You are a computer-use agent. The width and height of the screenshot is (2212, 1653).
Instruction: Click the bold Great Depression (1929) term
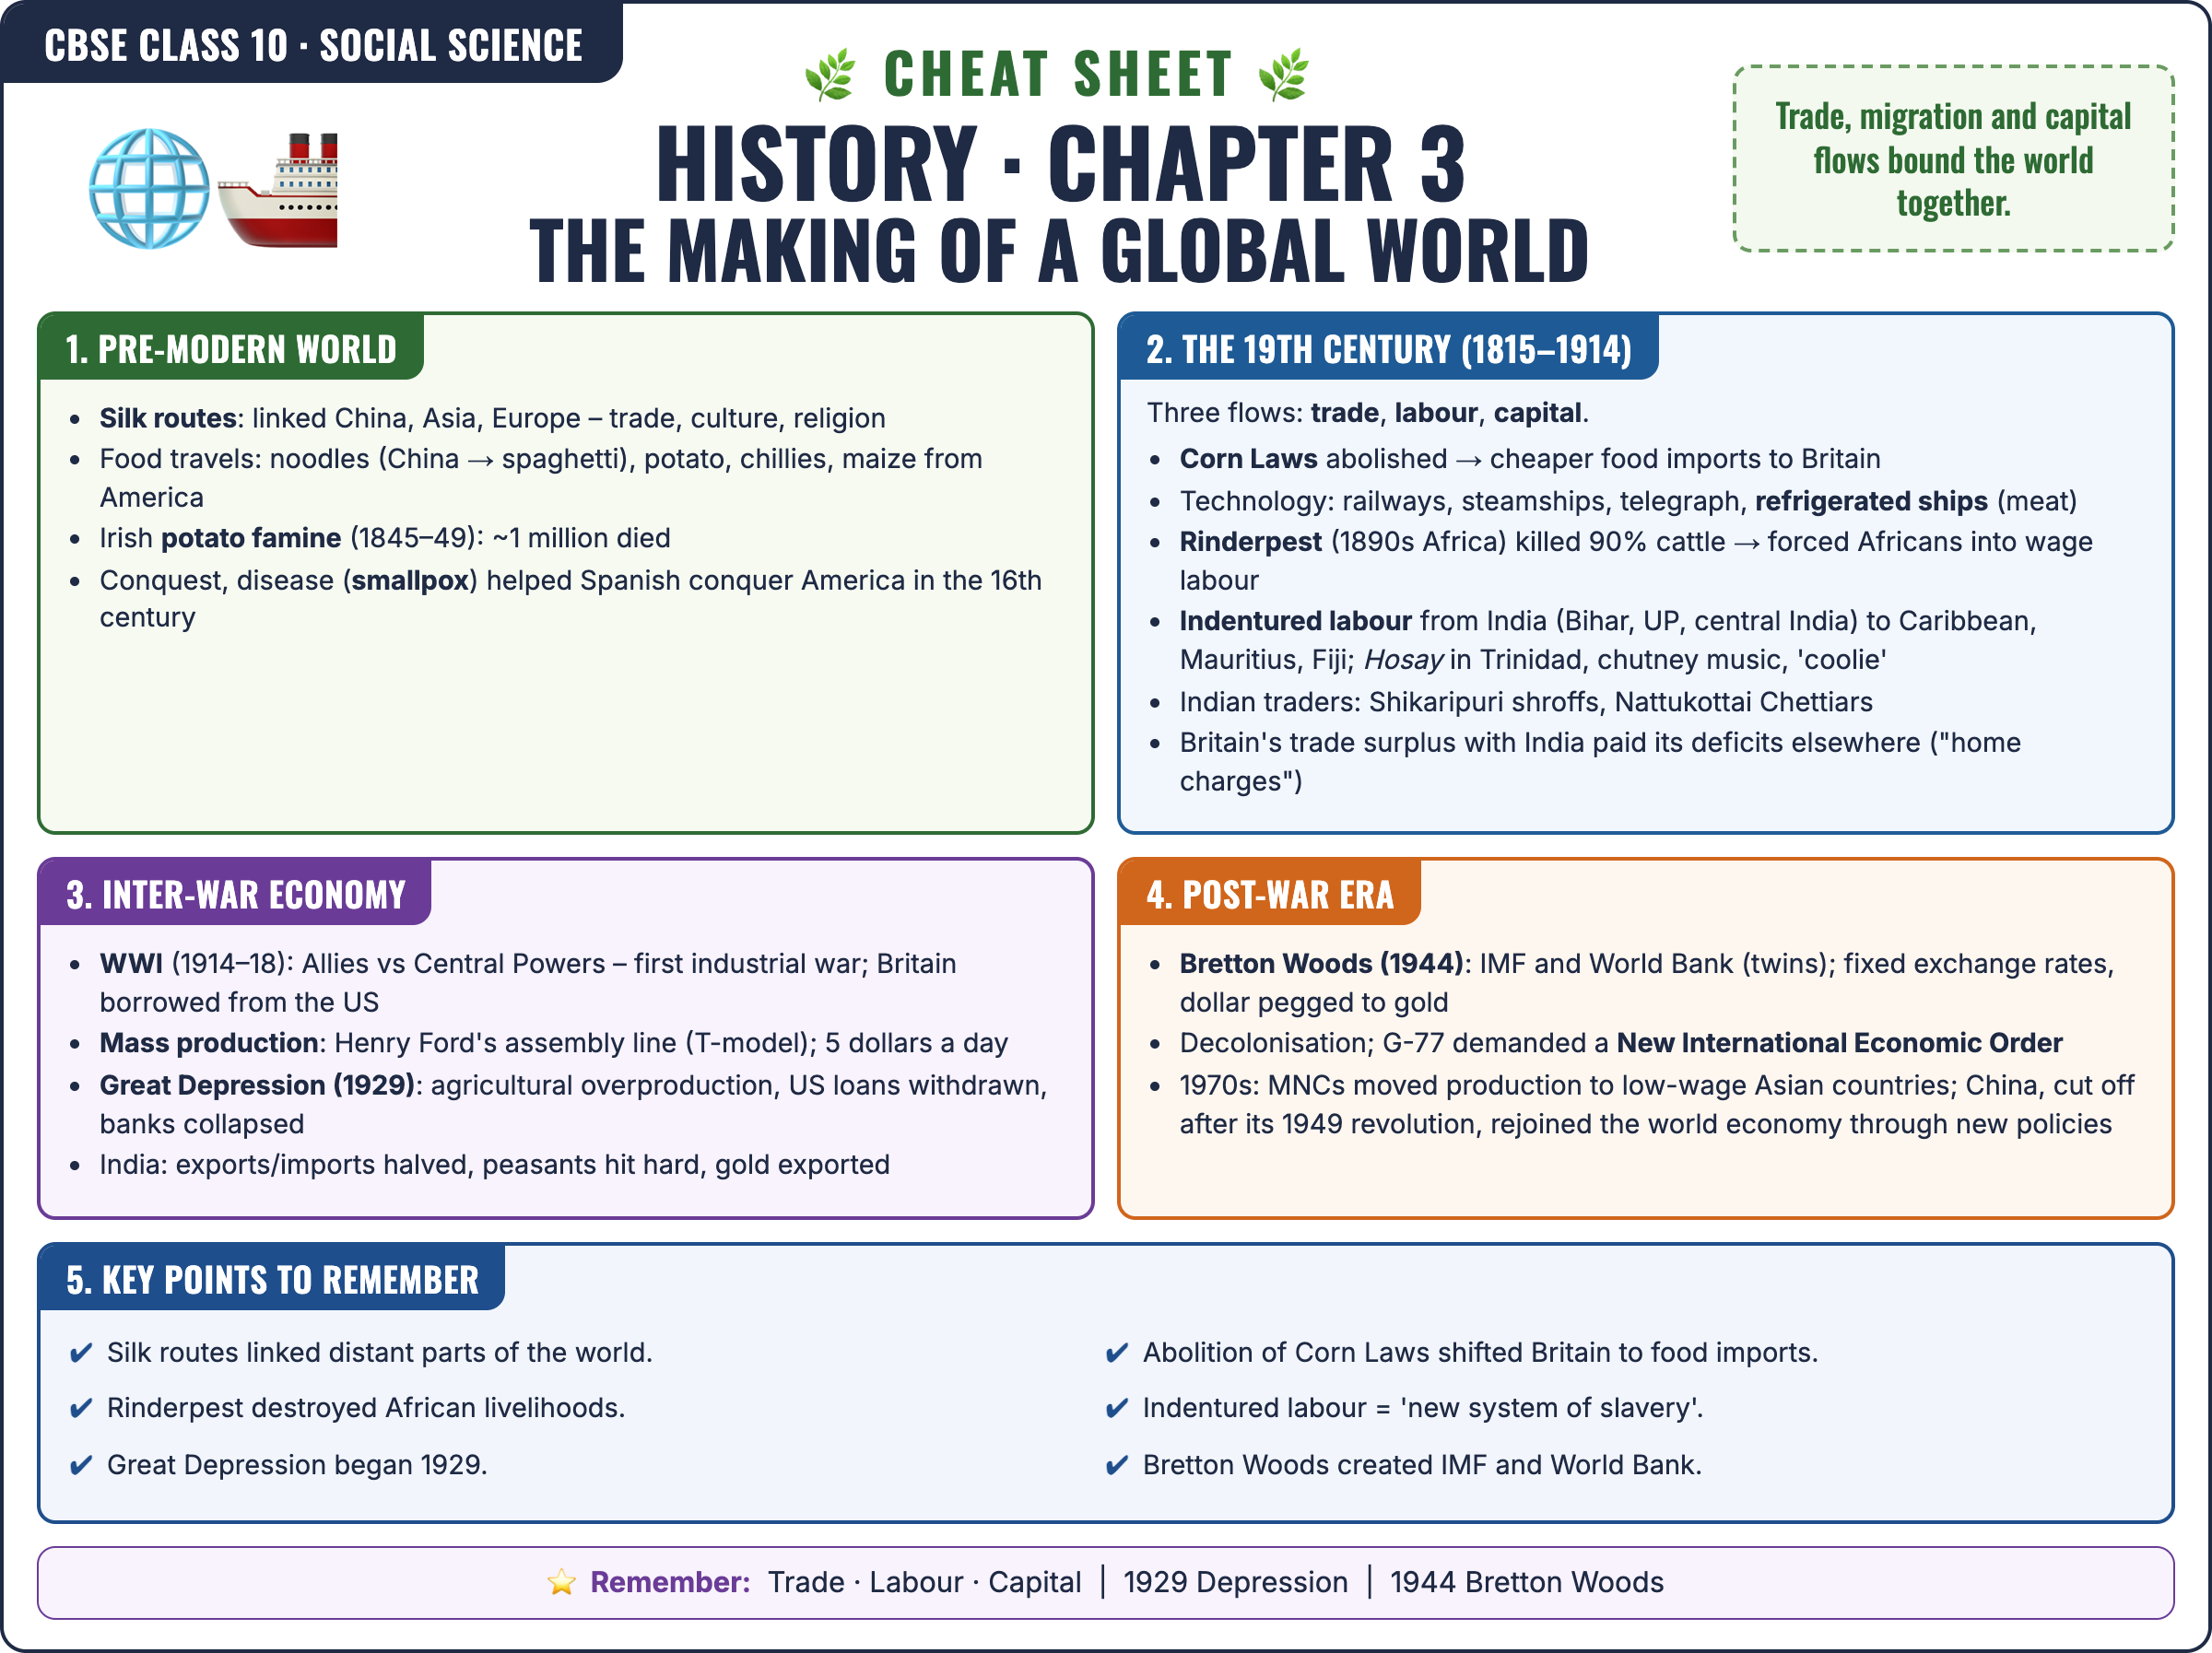pos(257,1085)
